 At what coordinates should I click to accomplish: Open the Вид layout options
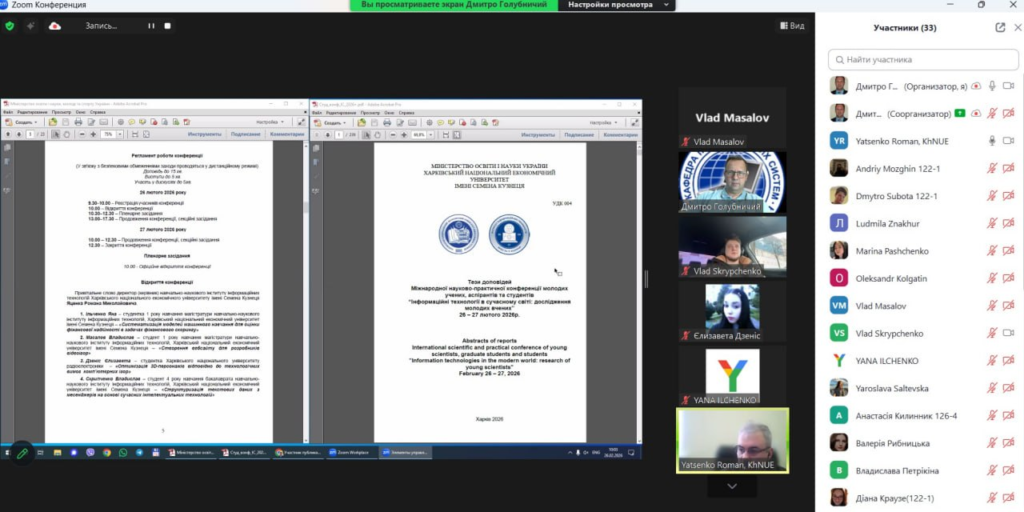click(790, 26)
